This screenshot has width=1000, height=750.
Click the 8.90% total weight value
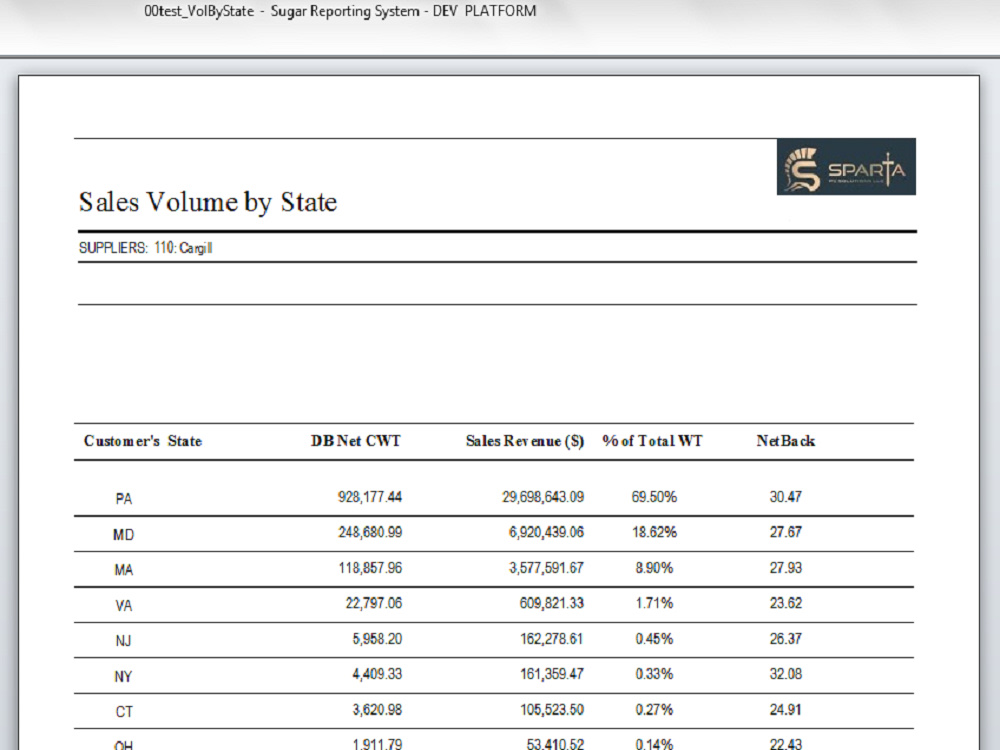click(654, 568)
